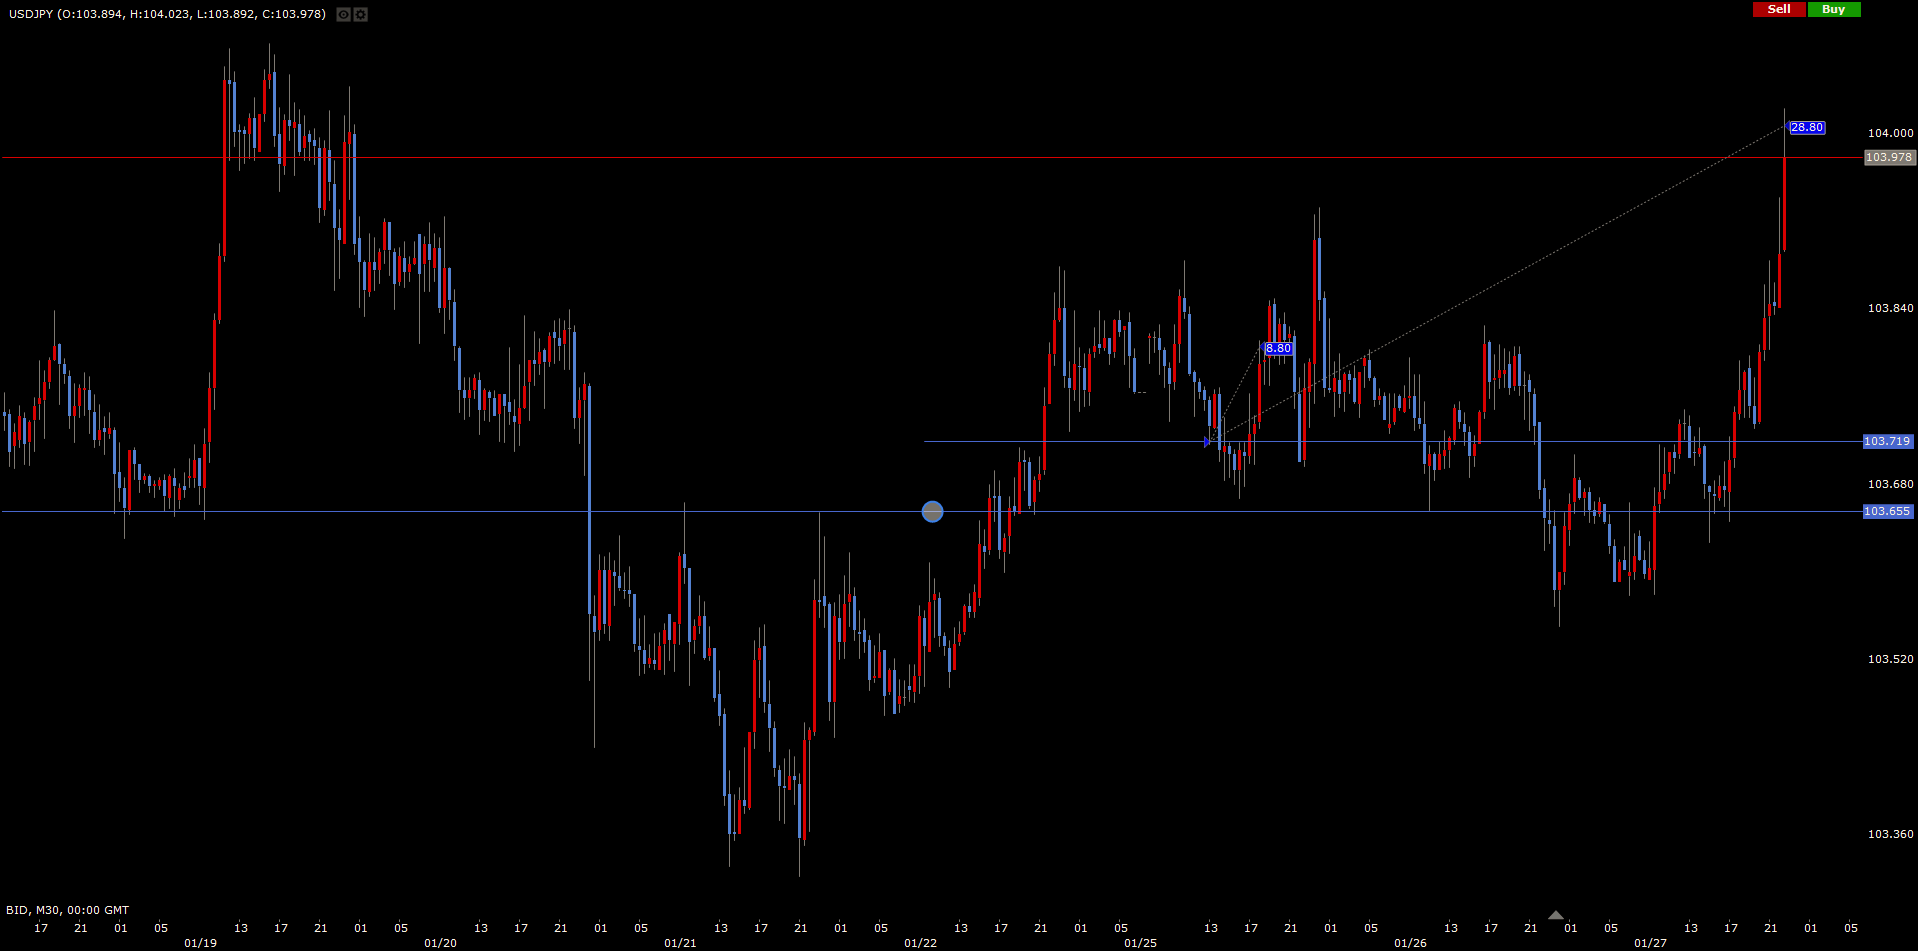This screenshot has width=1918, height=951.
Task: Select the 103.719 price level label
Action: pos(1887,441)
